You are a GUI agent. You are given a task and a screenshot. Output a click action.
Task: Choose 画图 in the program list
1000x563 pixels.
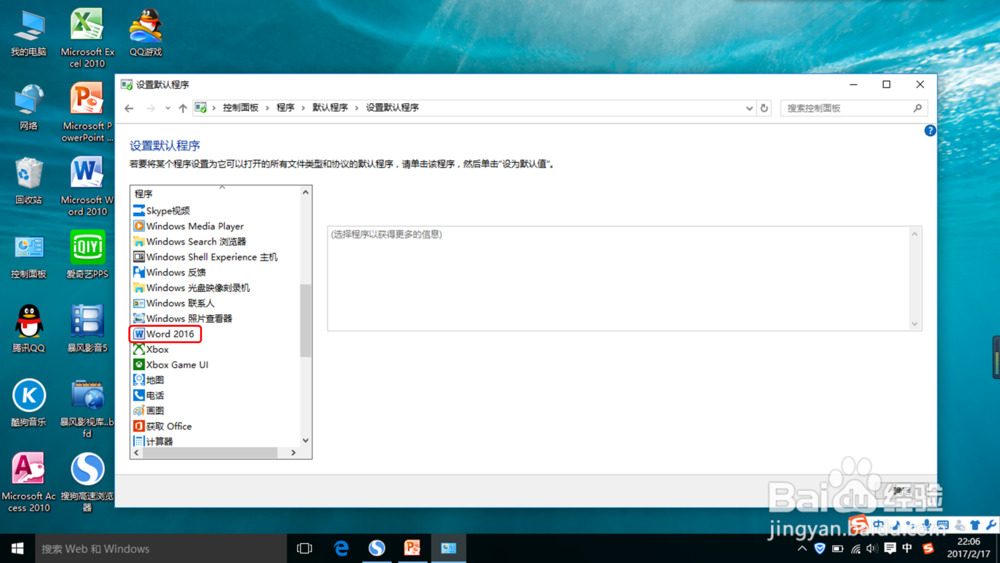pyautogui.click(x=149, y=411)
